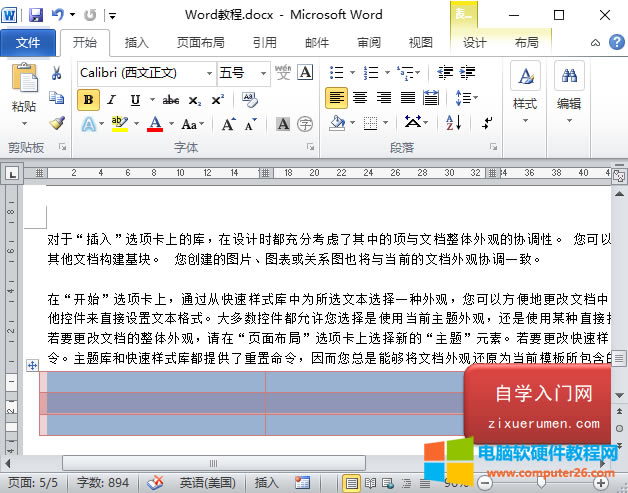Switch to the 页面布局 tab
This screenshot has width=628, height=493.
pos(200,42)
